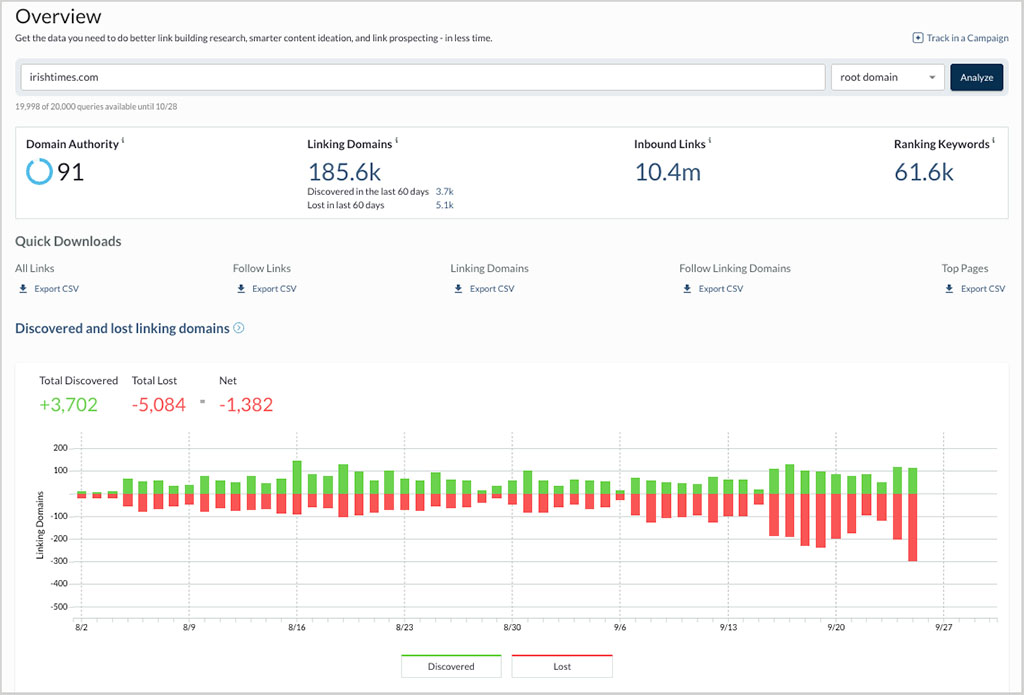Viewport: 1024px width, 695px height.
Task: Click the +3,702 Total Discovered value
Action: 69,405
